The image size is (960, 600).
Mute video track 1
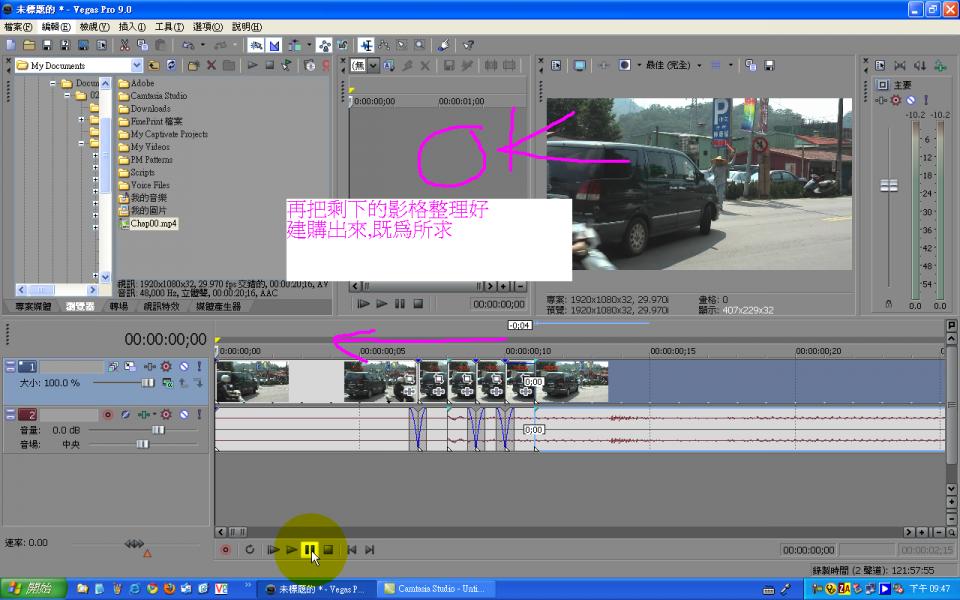[x=183, y=367]
